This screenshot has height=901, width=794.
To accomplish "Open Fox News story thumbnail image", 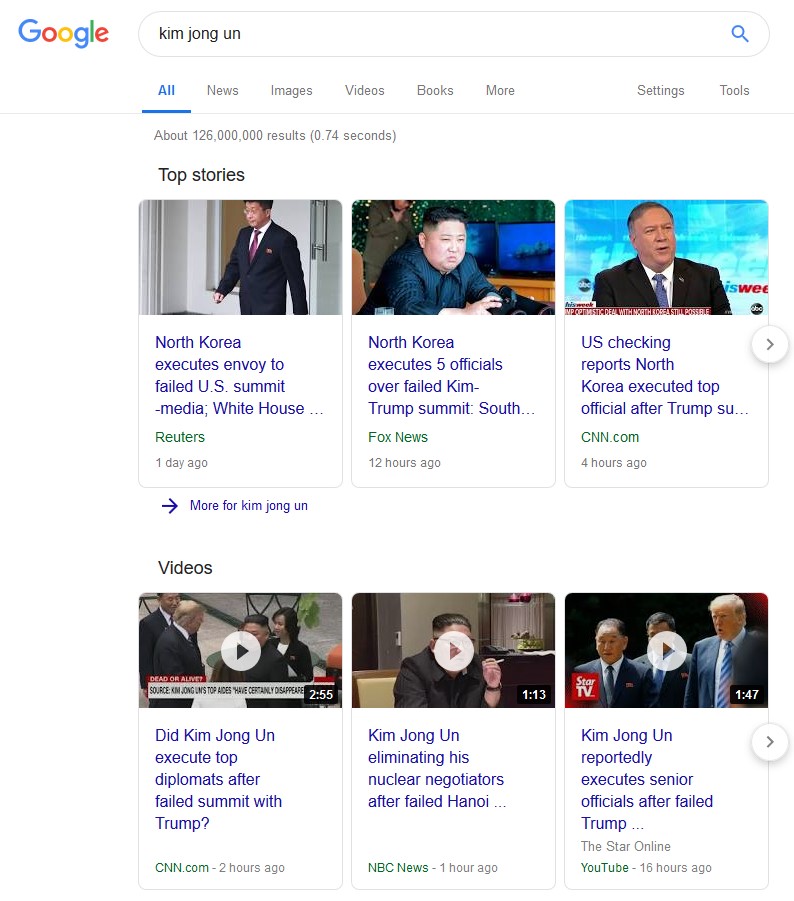I will click(x=453, y=257).
